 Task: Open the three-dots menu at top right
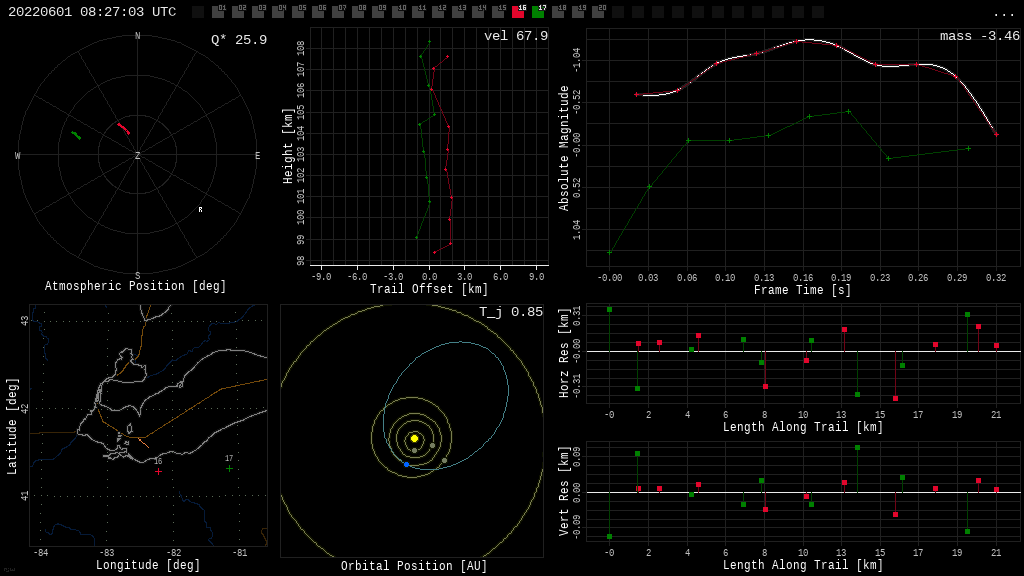1003,14
